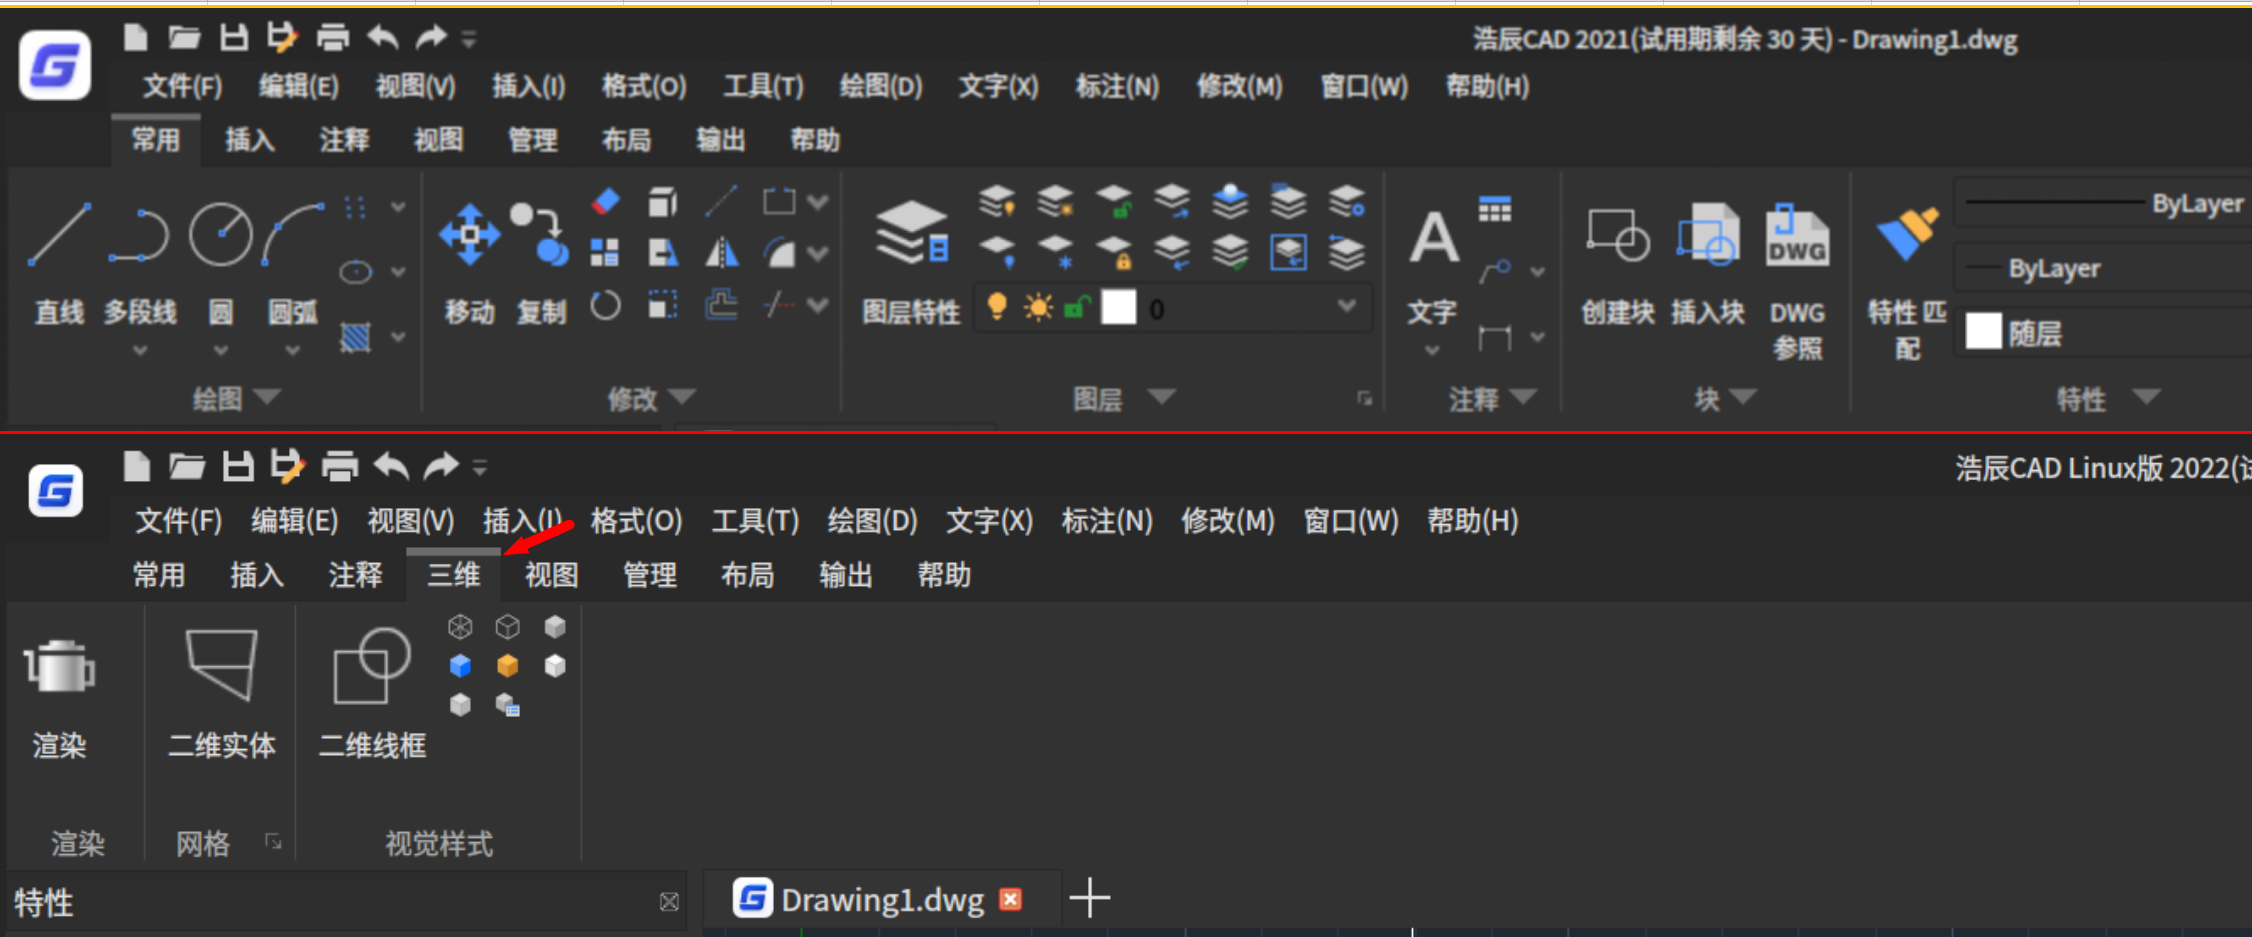Viewport: 2252px width, 937px height.
Task: Select the 文字 text tool in CAD 2021
Action: point(1433,265)
